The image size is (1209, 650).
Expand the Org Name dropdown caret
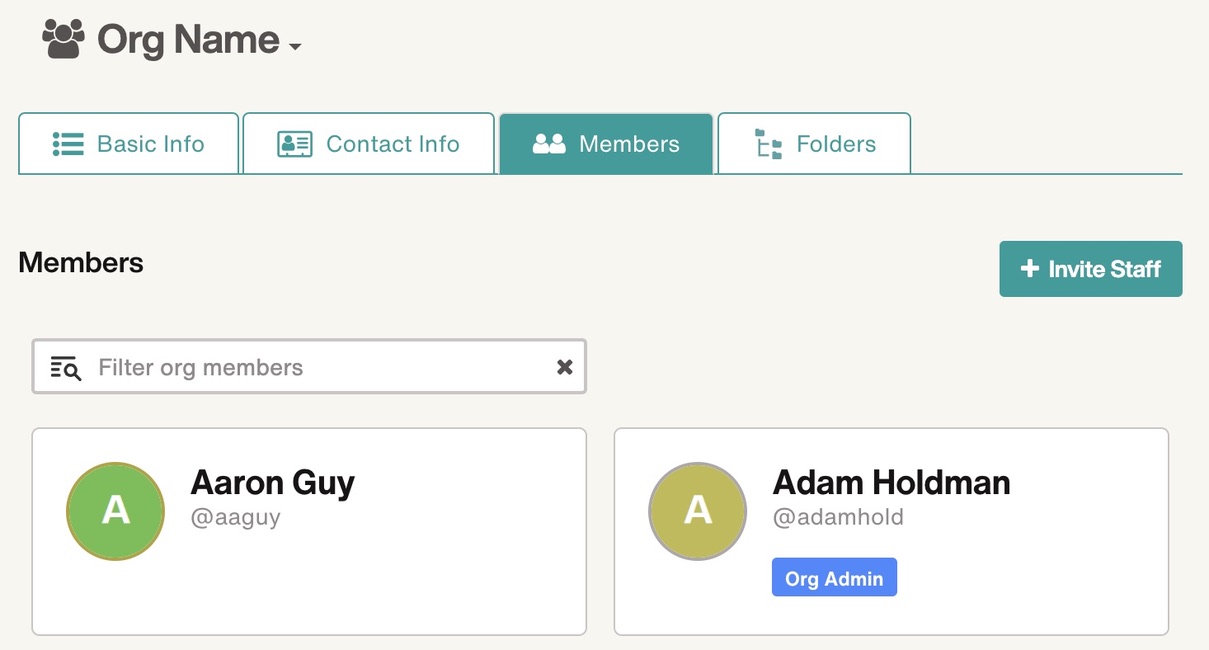[294, 46]
